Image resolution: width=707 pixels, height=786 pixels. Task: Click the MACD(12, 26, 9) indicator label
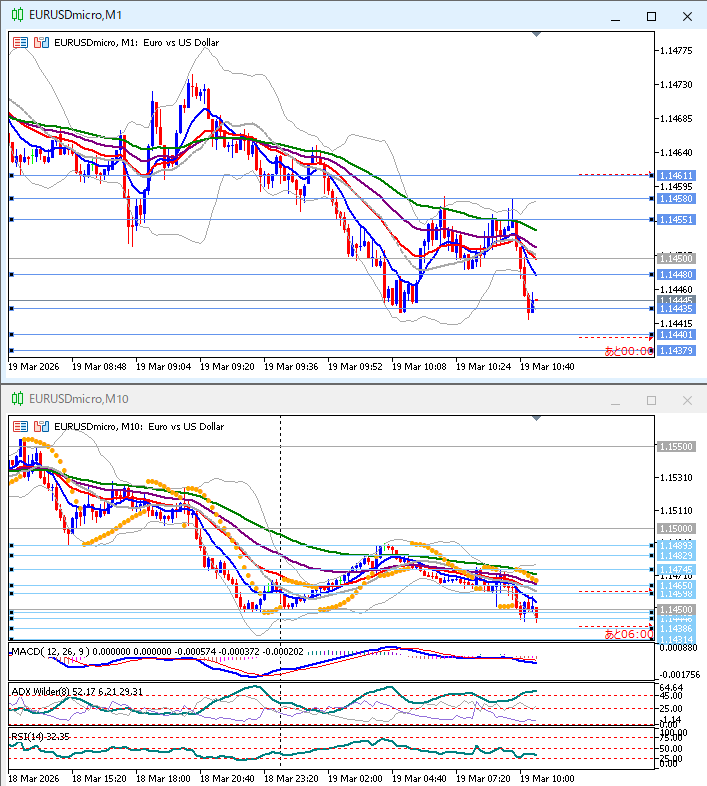(x=50, y=652)
